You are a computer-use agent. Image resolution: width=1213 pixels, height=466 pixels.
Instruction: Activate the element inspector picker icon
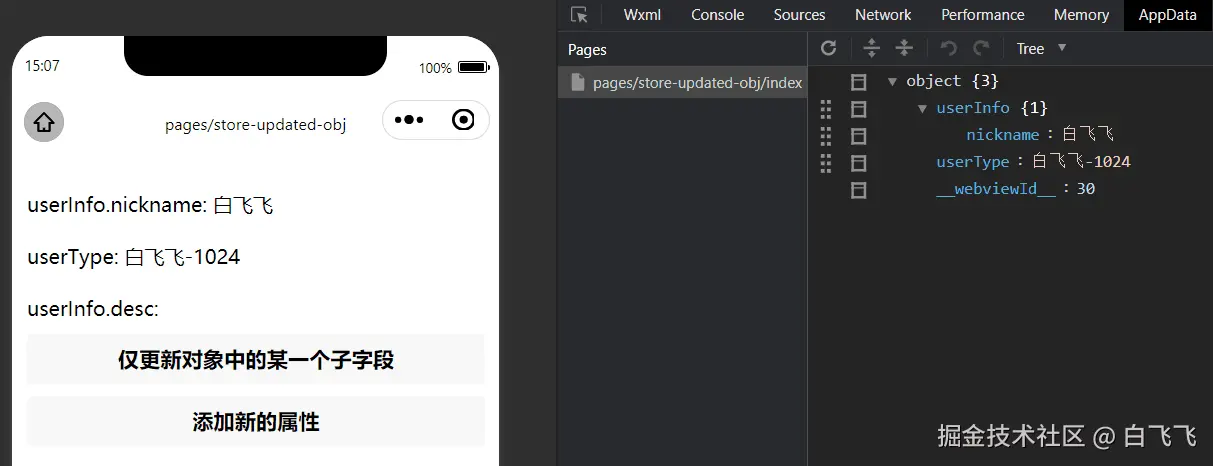(579, 15)
